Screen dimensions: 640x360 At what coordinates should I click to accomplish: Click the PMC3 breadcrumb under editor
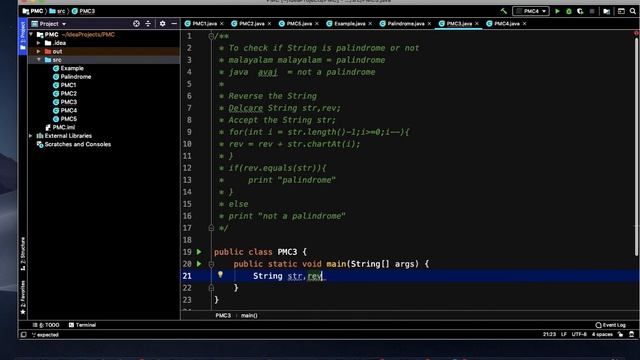[223, 316]
